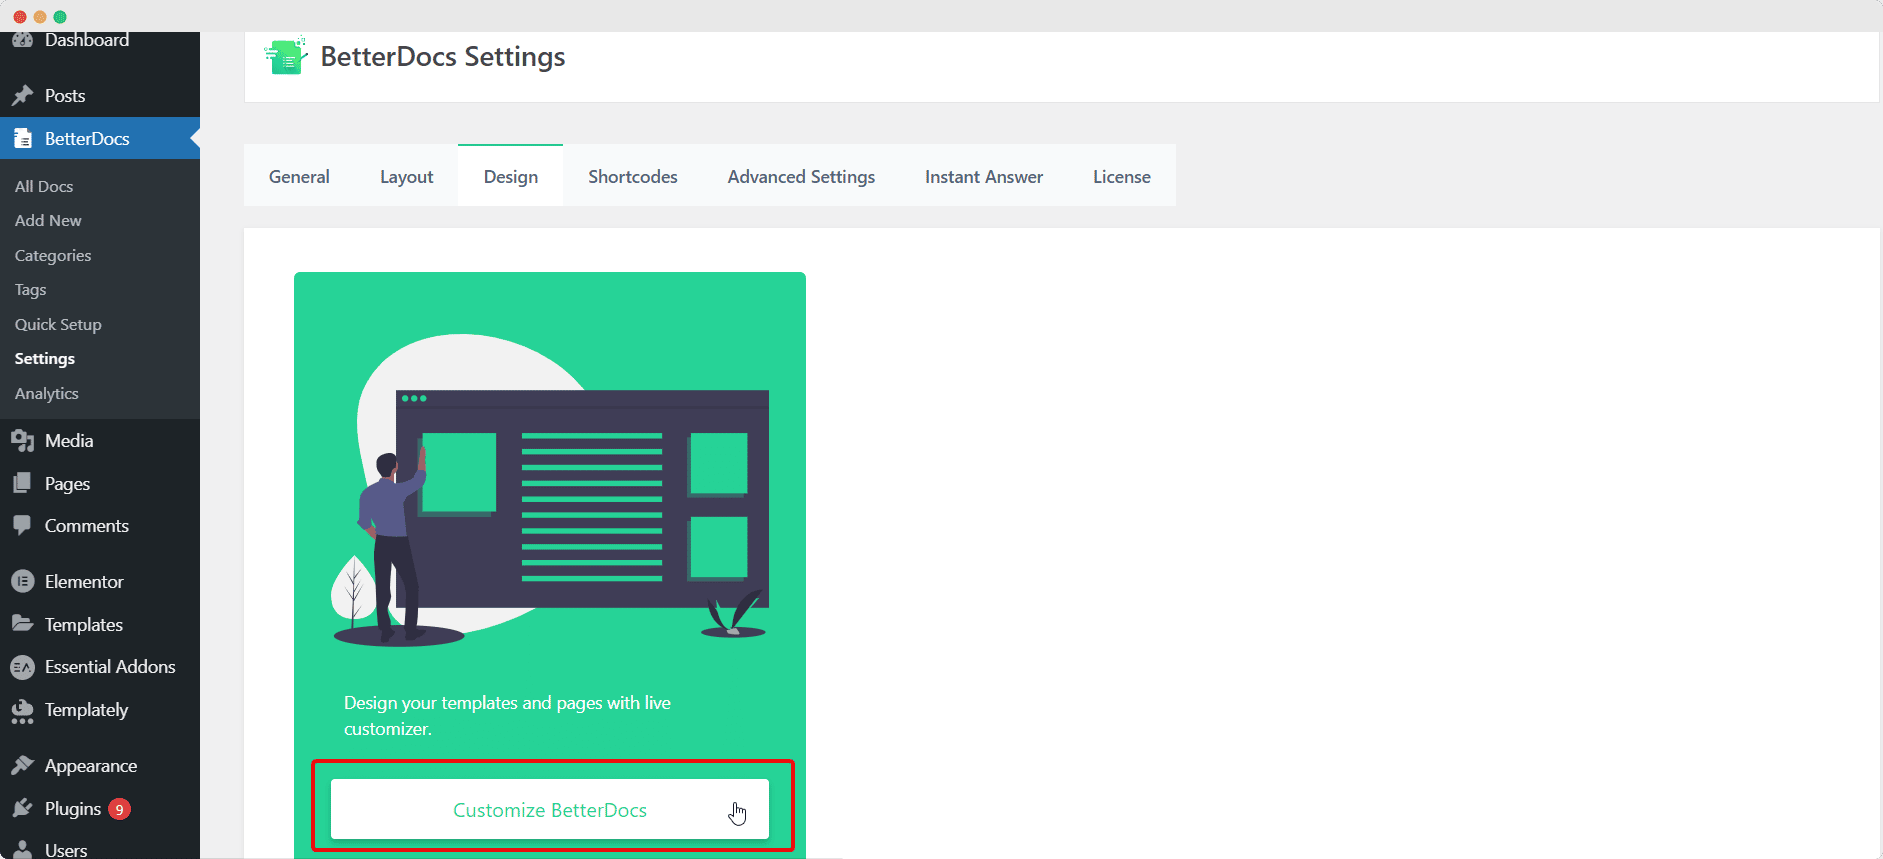Open Media menu label
The image size is (1883, 859).
point(69,441)
